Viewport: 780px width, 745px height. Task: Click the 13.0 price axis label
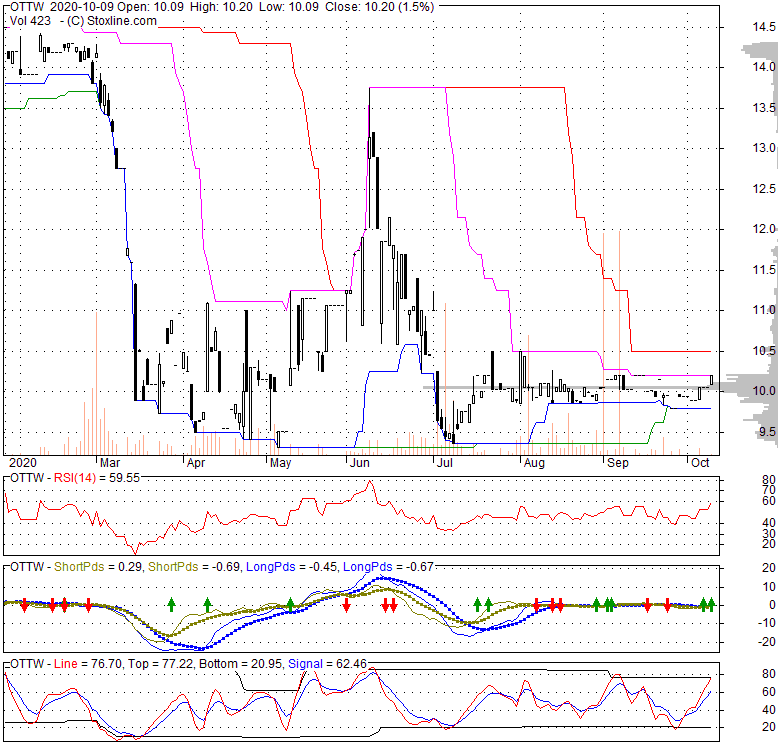point(764,148)
